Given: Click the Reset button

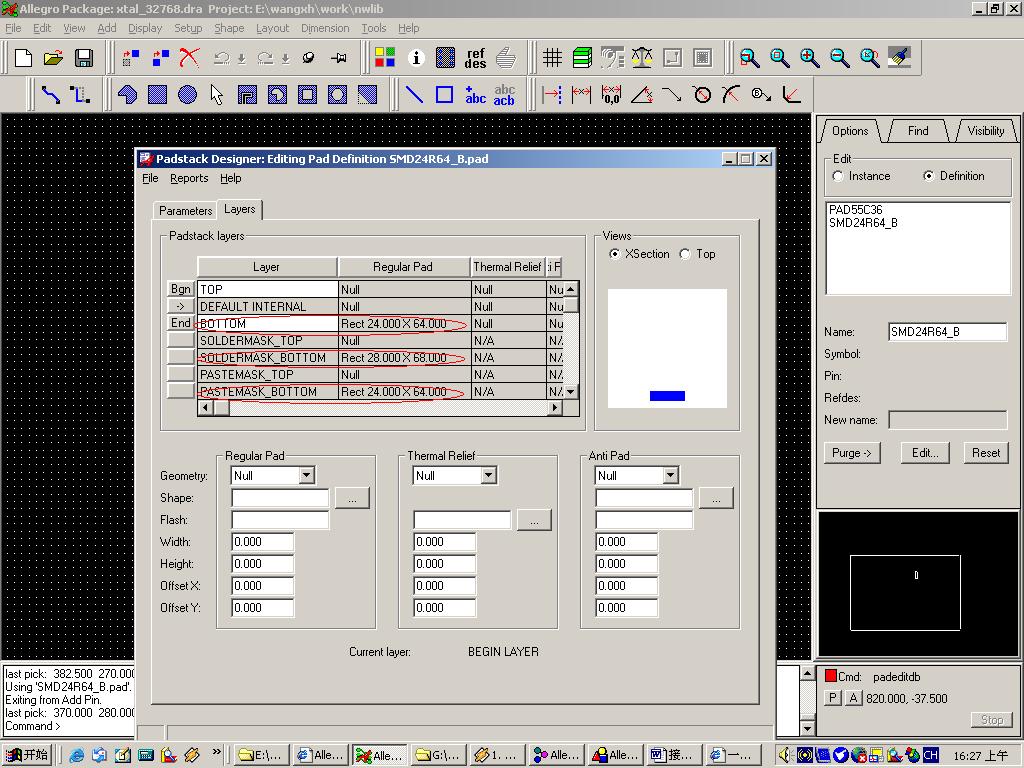Looking at the screenshot, I should click(985, 453).
